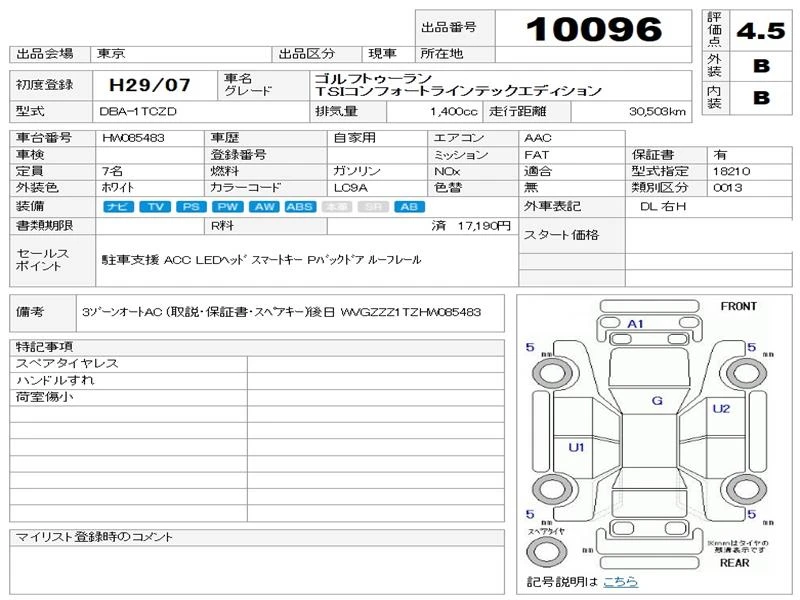
Task: Click the mileage value 30,503km
Action: point(657,112)
